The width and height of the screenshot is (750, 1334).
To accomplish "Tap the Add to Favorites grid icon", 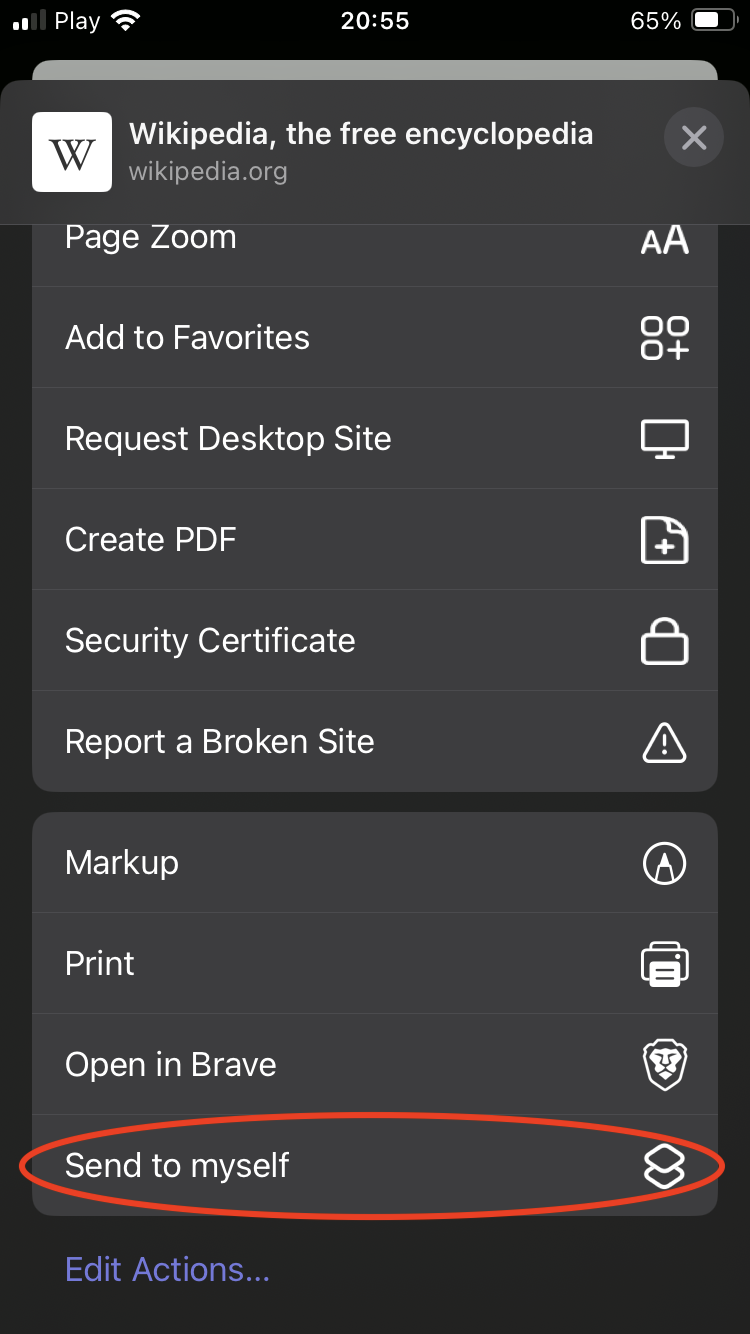I will [x=664, y=338].
